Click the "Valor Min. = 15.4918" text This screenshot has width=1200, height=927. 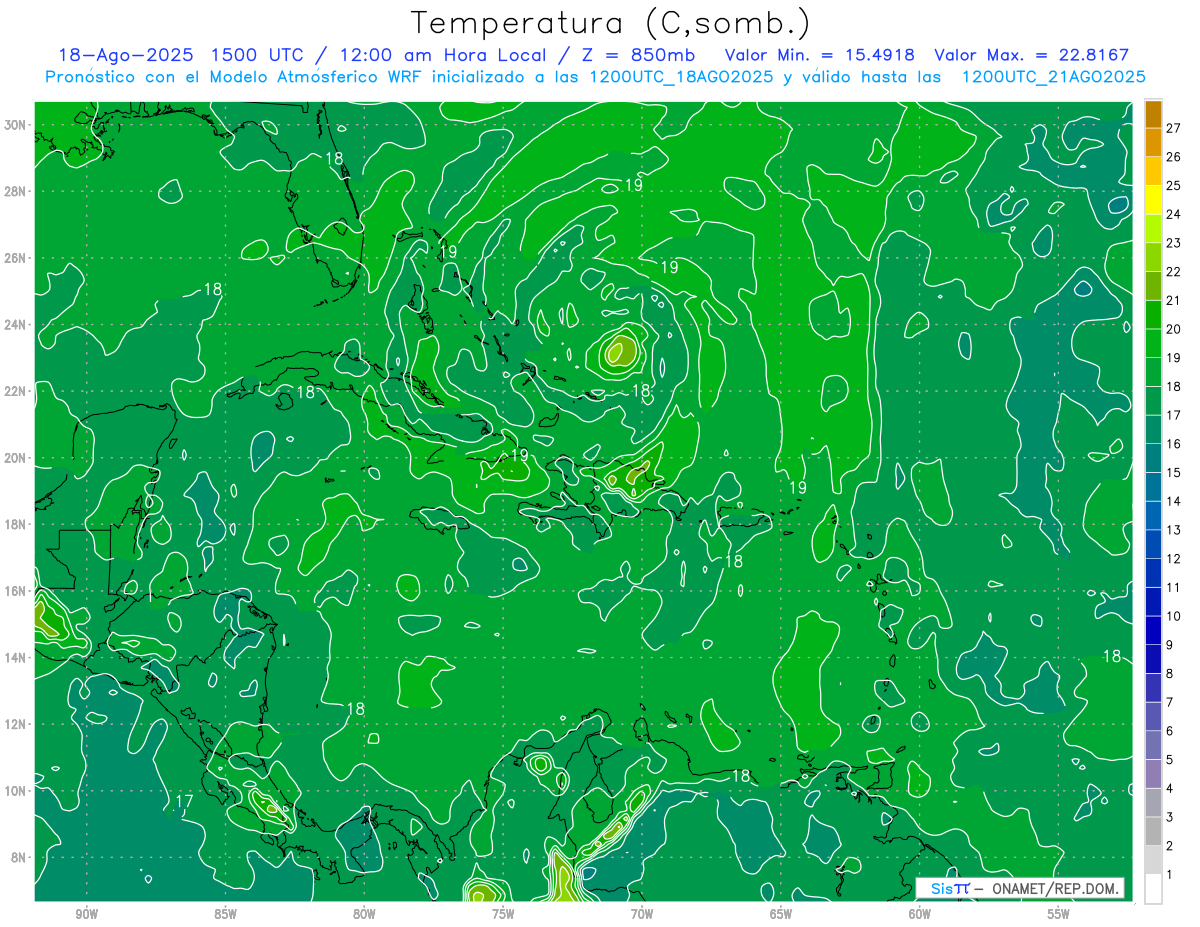tap(820, 55)
